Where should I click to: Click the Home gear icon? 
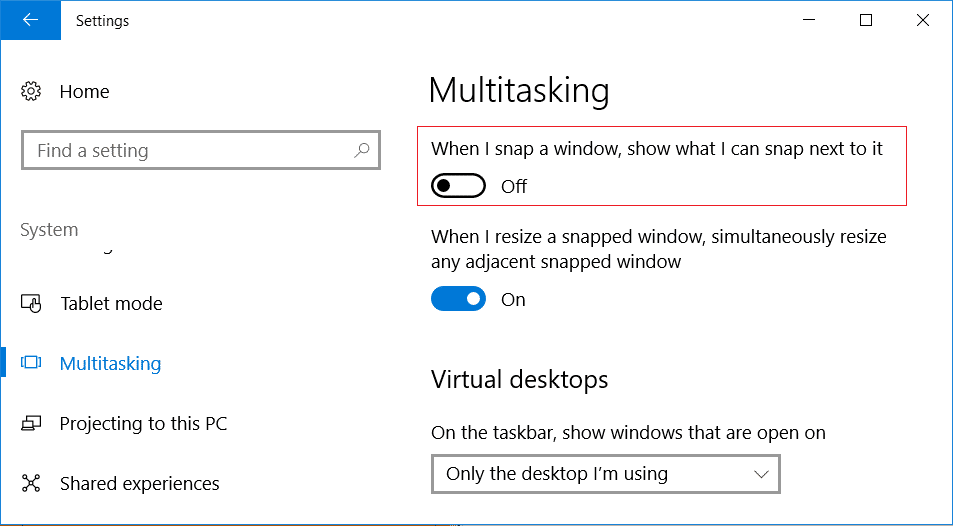[x=30, y=91]
